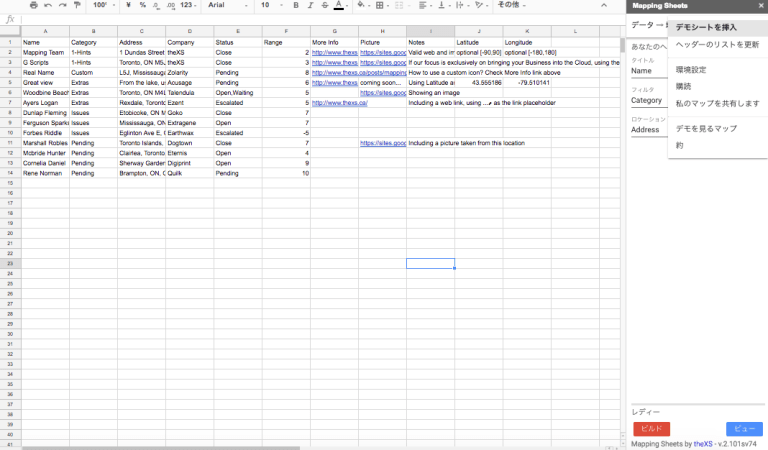The width and height of the screenshot is (768, 450).
Task: Collapse the toolbar with the up chevron
Action: (604, 5)
